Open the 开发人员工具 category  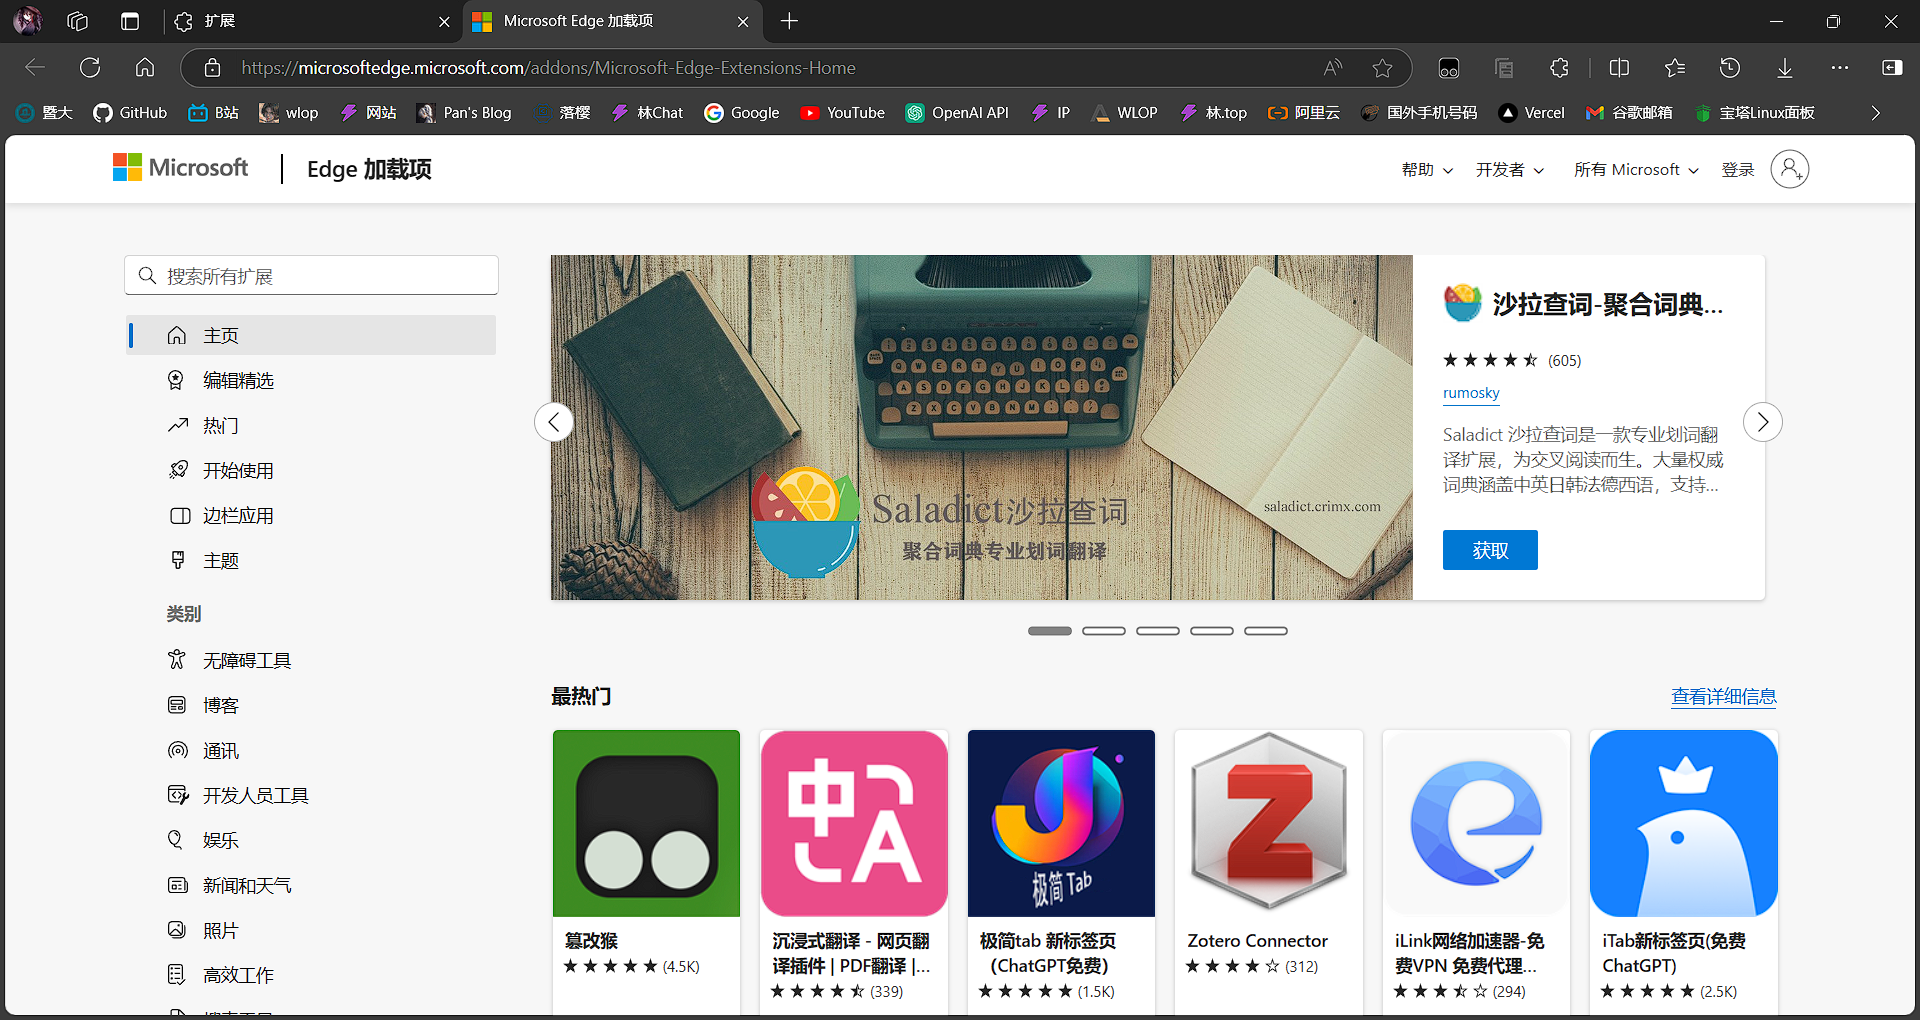312,795
